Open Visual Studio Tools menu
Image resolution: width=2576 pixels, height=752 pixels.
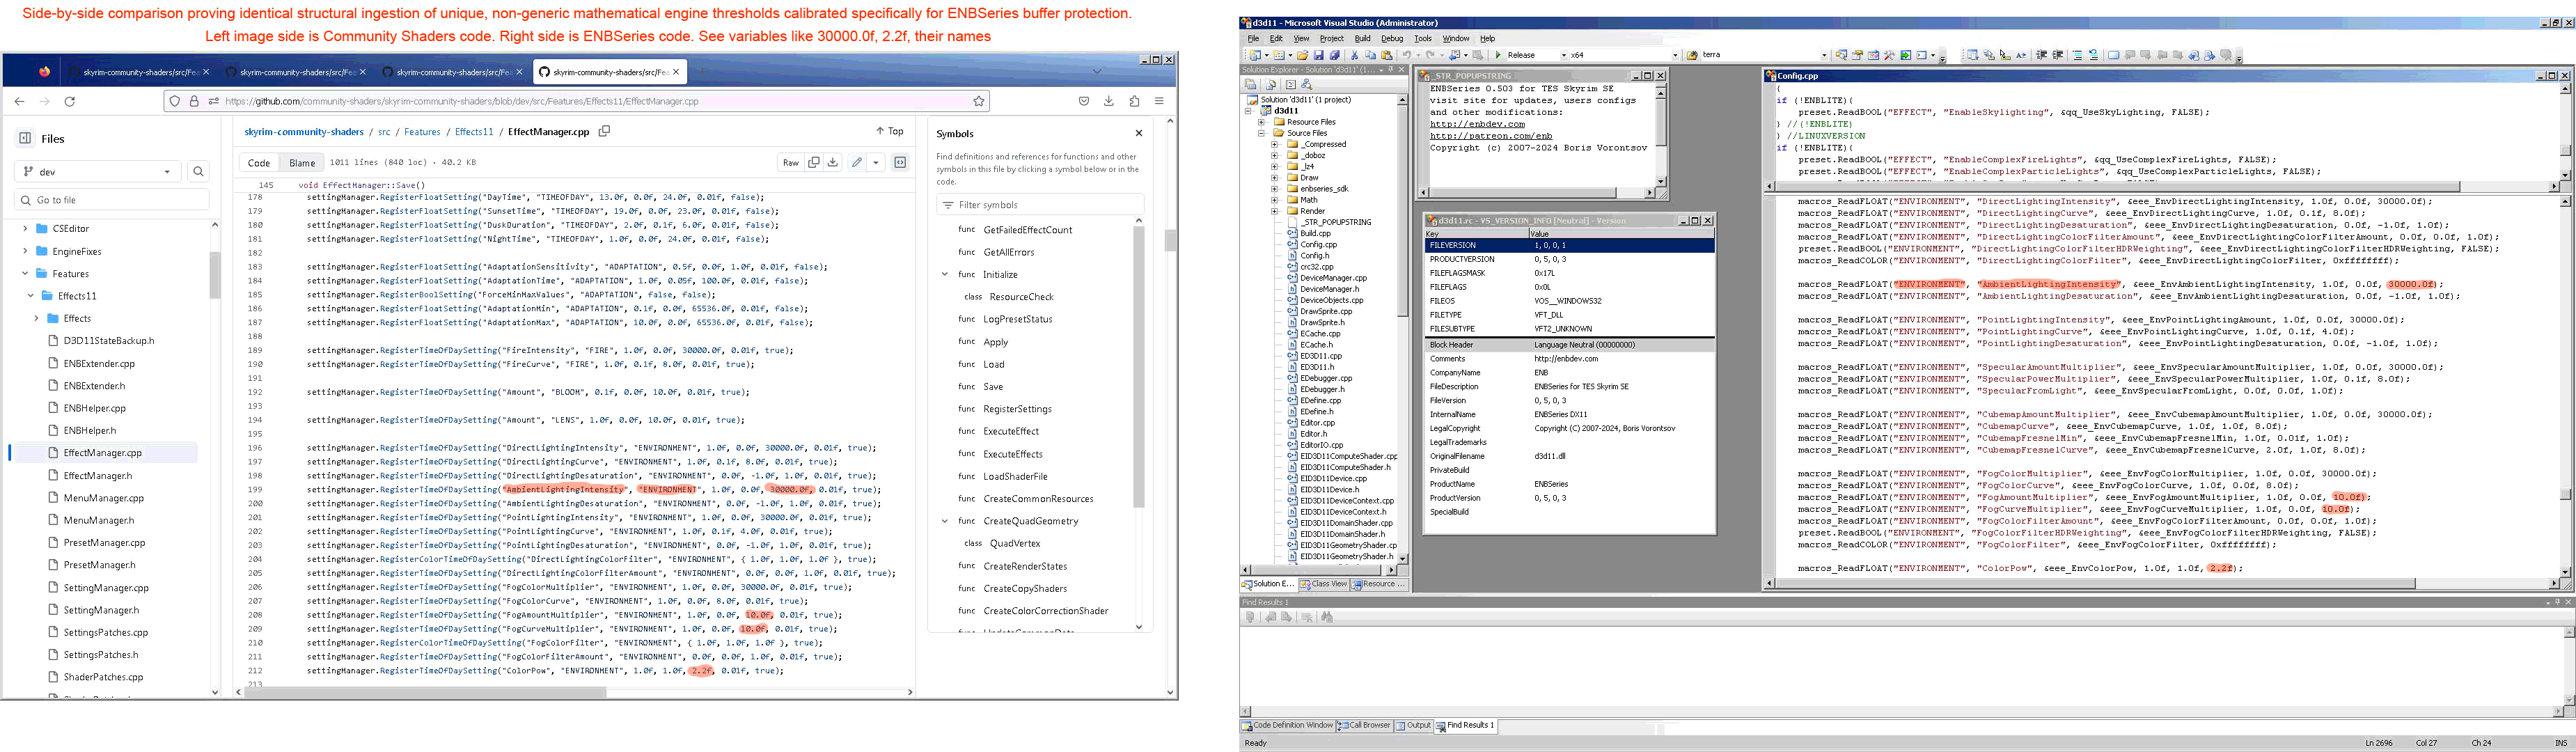click(x=1423, y=38)
